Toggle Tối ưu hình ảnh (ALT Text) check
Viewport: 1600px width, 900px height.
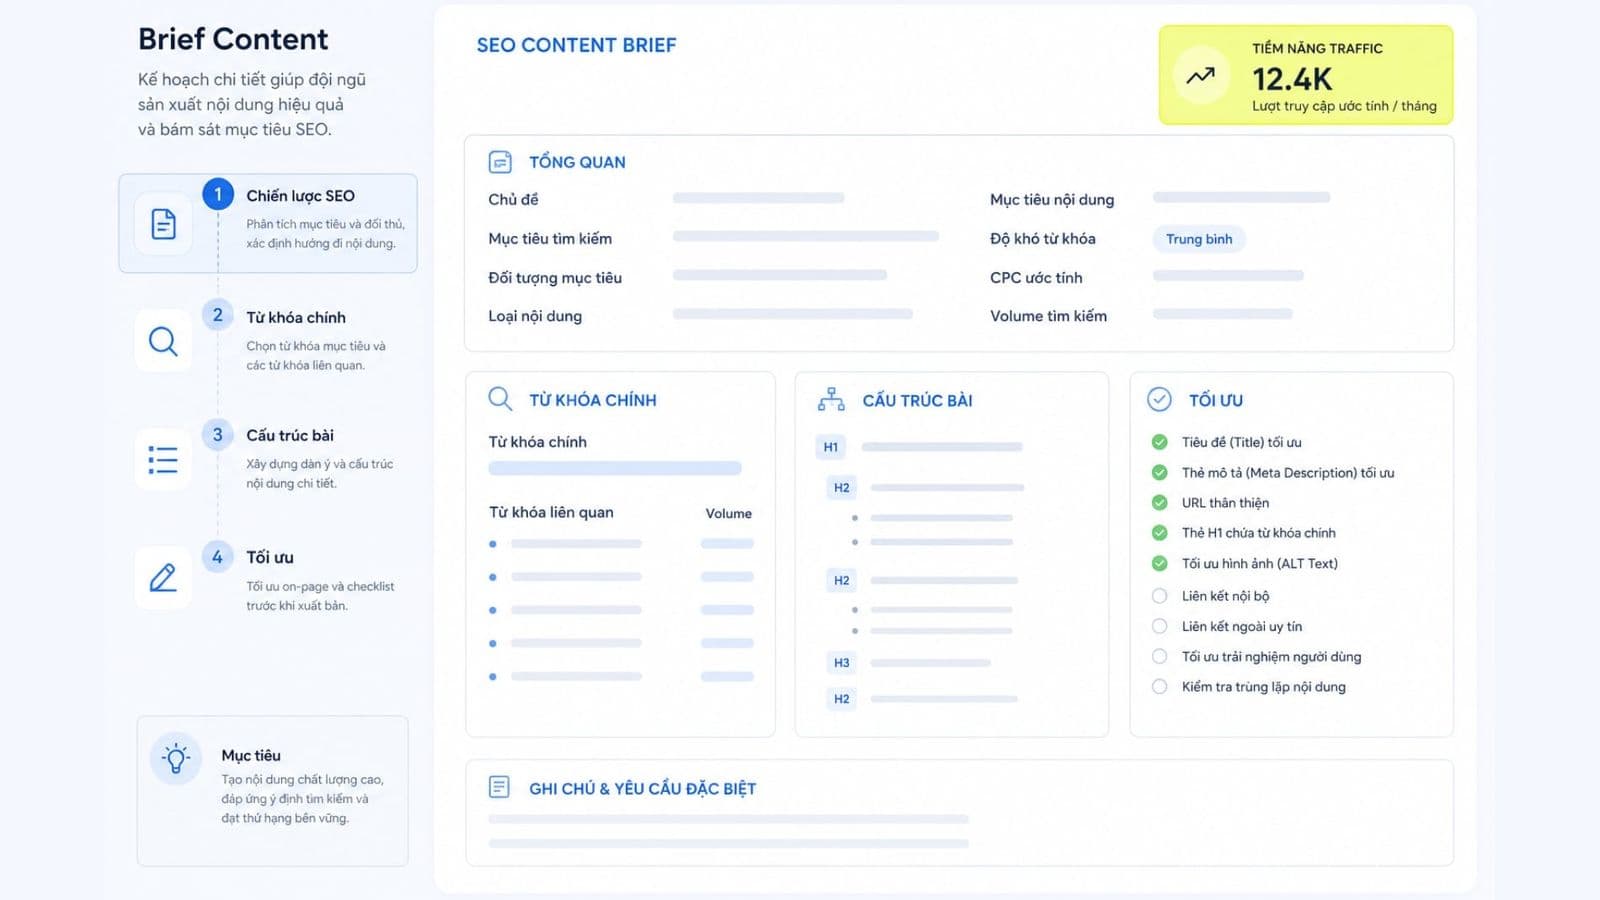click(1160, 563)
